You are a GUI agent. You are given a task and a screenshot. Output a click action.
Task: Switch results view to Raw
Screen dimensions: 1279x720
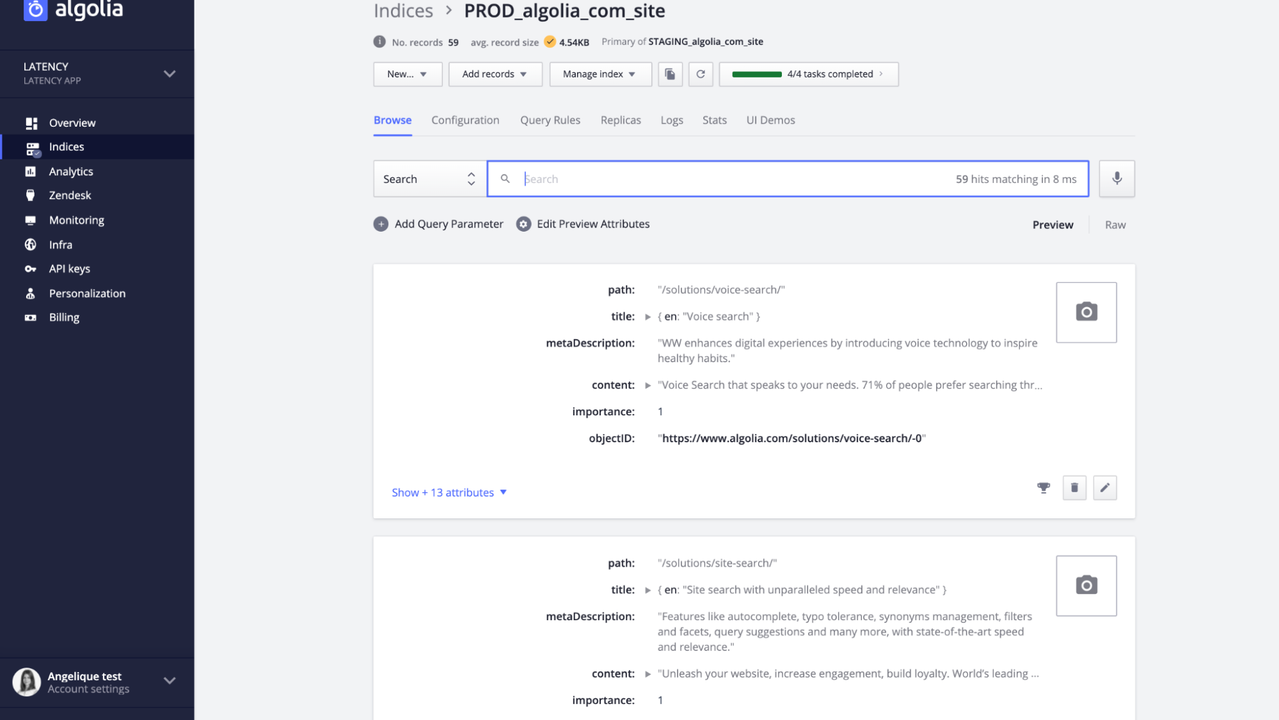pos(1115,225)
